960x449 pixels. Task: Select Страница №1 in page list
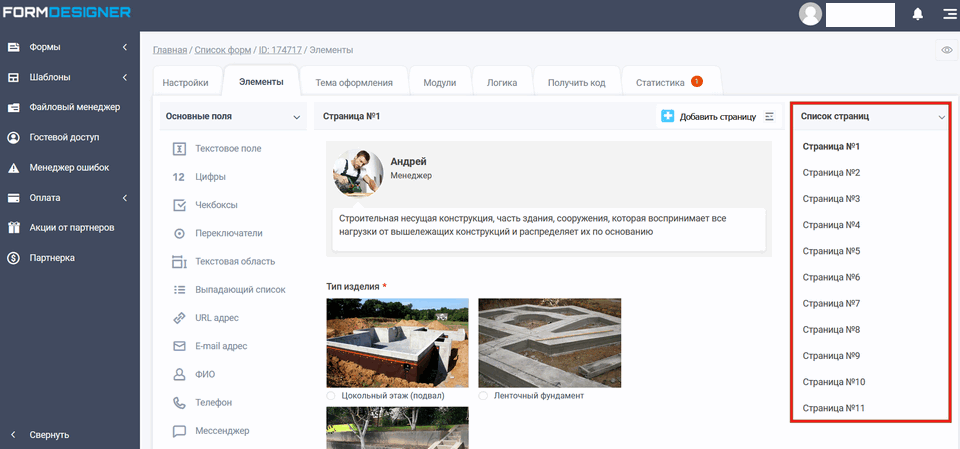pos(831,147)
